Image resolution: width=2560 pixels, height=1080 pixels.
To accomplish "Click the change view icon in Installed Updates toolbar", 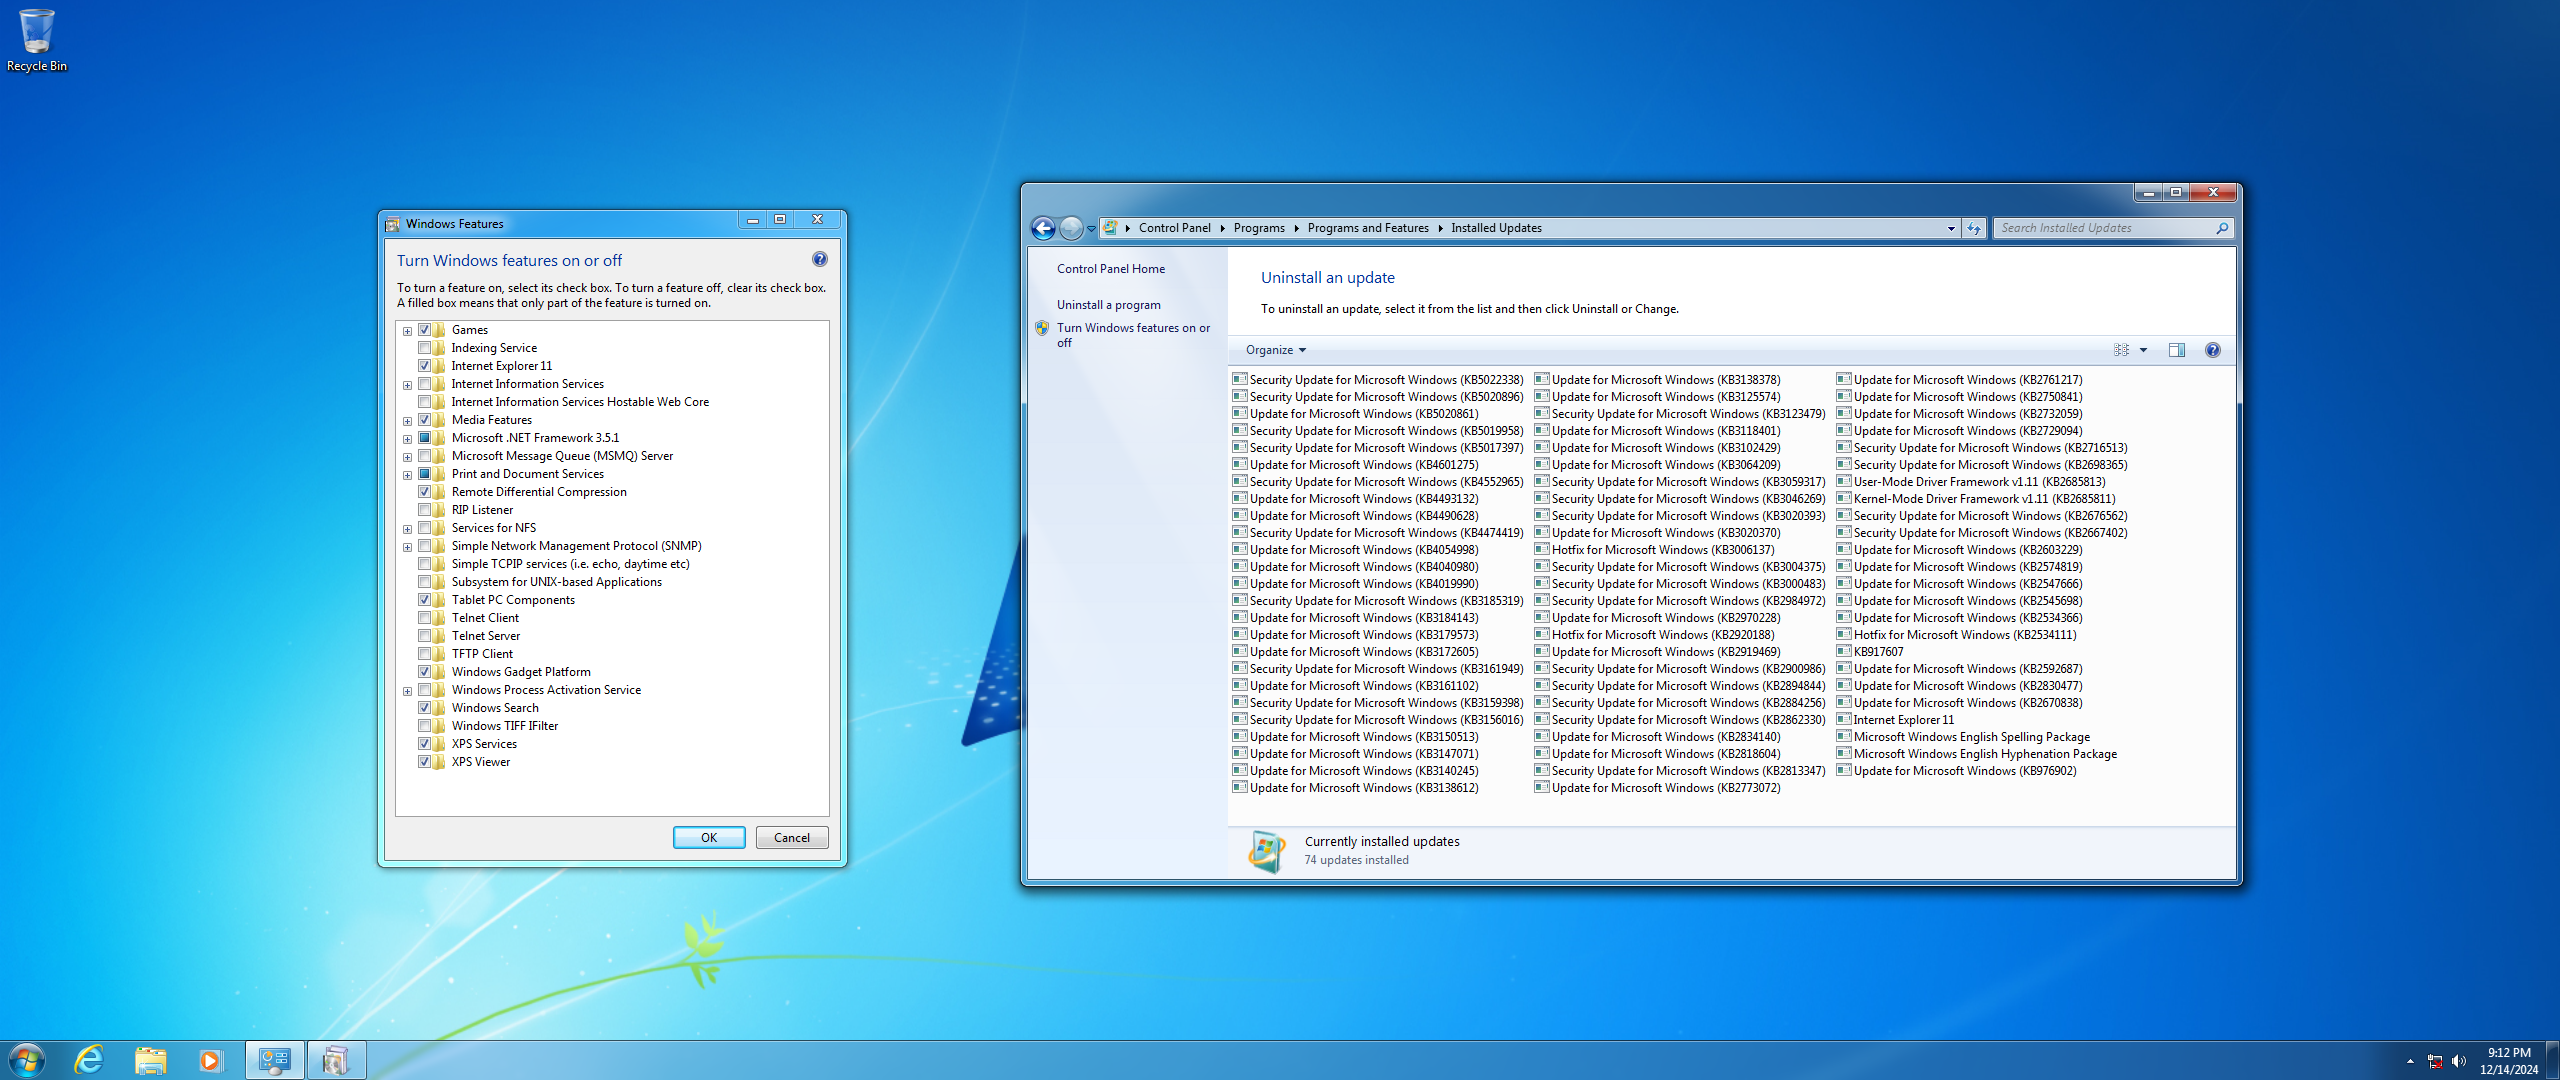I will click(x=2122, y=350).
